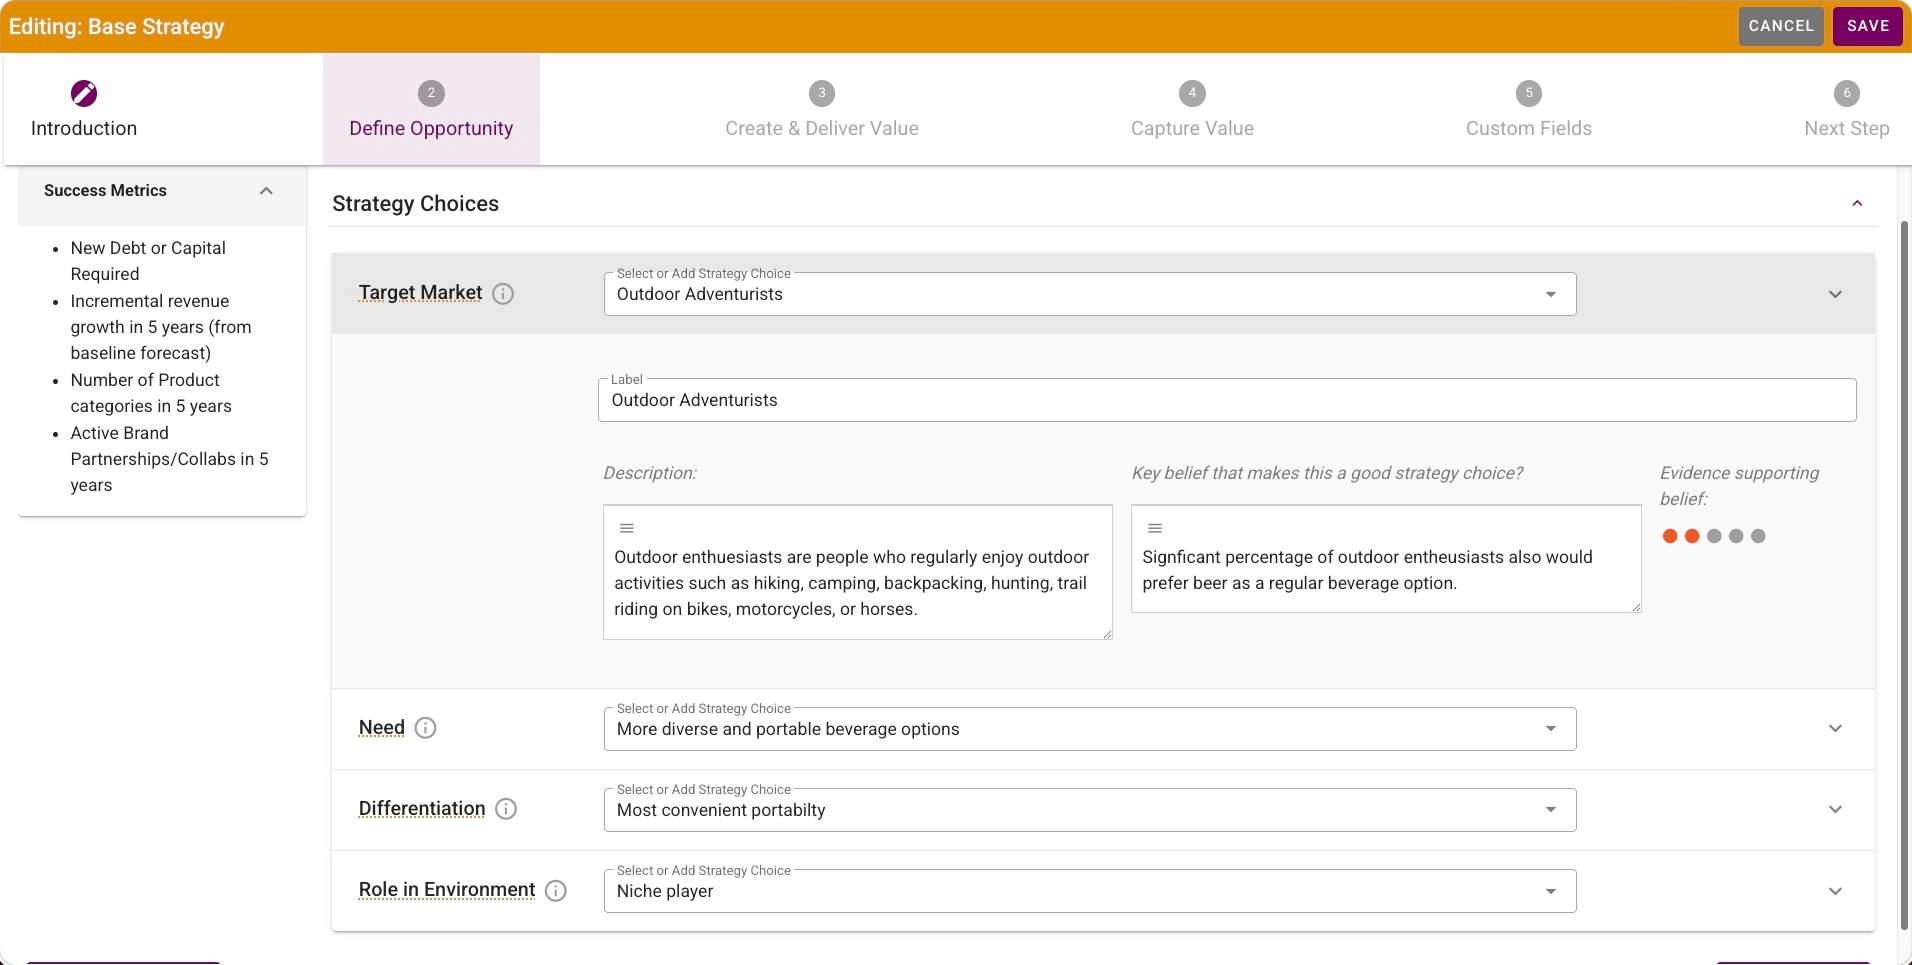Click step 3 circle icon

[x=822, y=93]
